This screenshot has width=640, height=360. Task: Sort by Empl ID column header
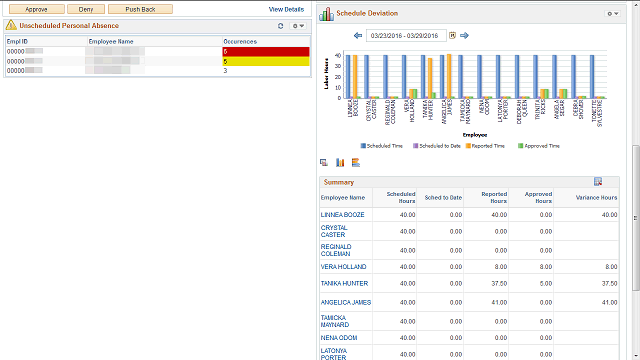click(17, 41)
